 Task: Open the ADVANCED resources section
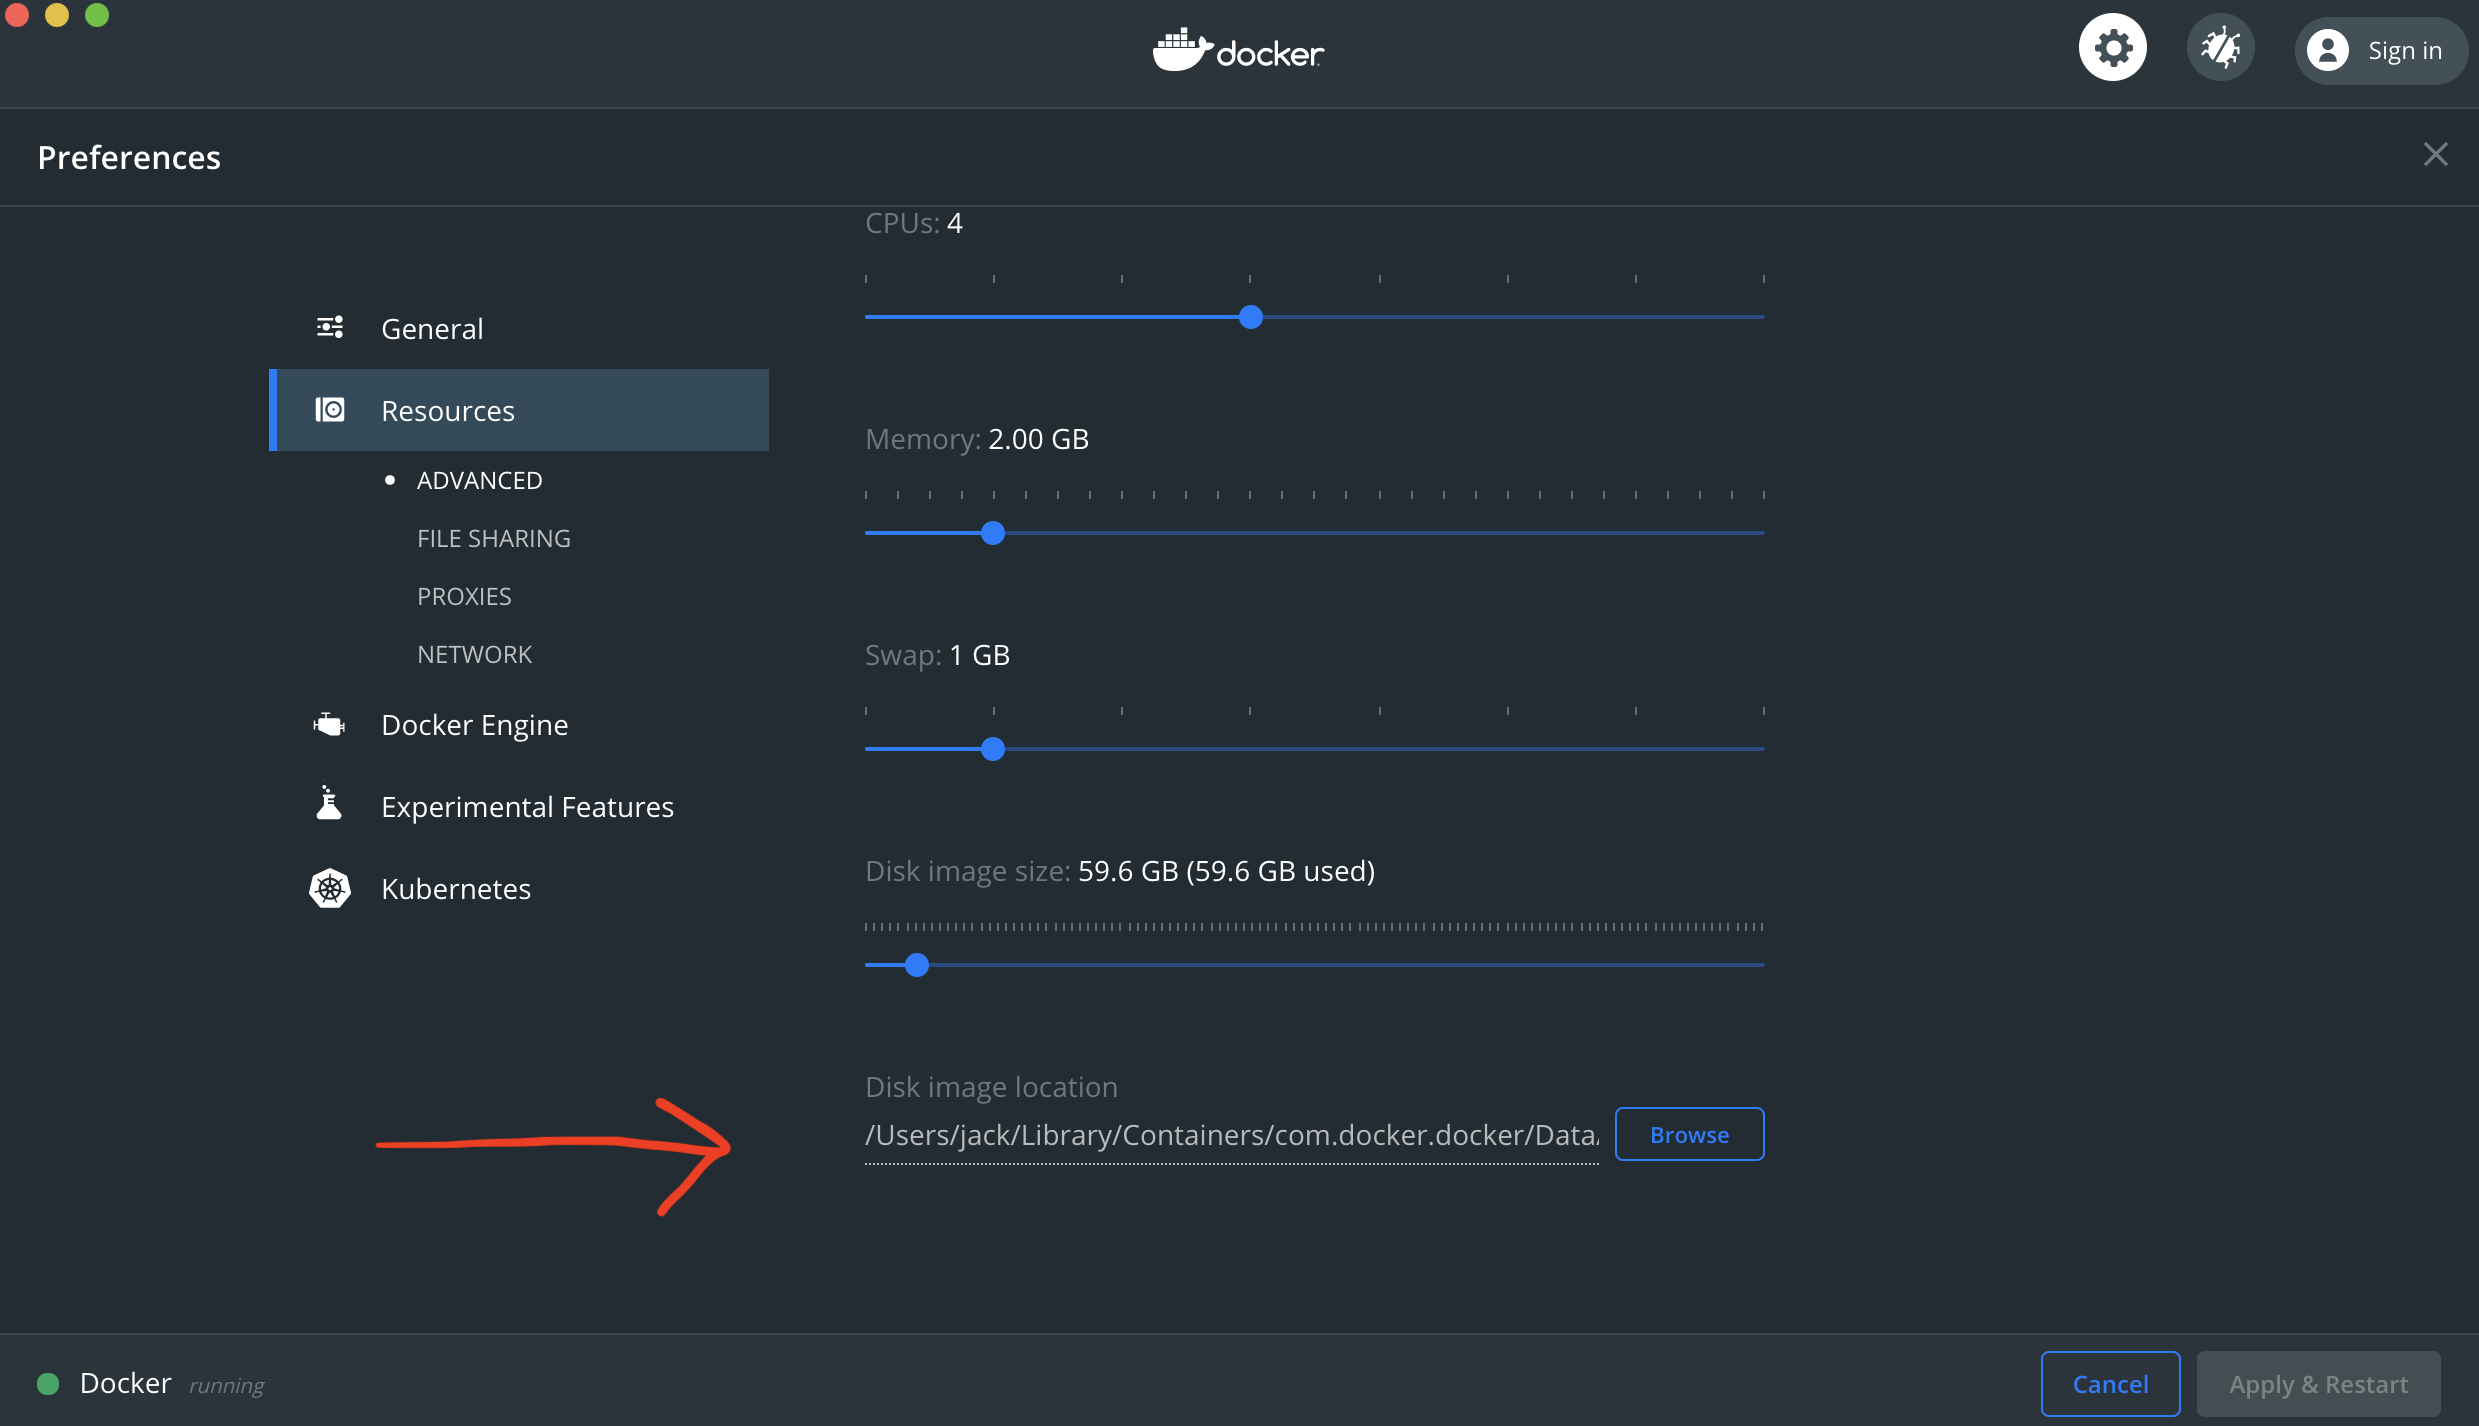(x=479, y=480)
